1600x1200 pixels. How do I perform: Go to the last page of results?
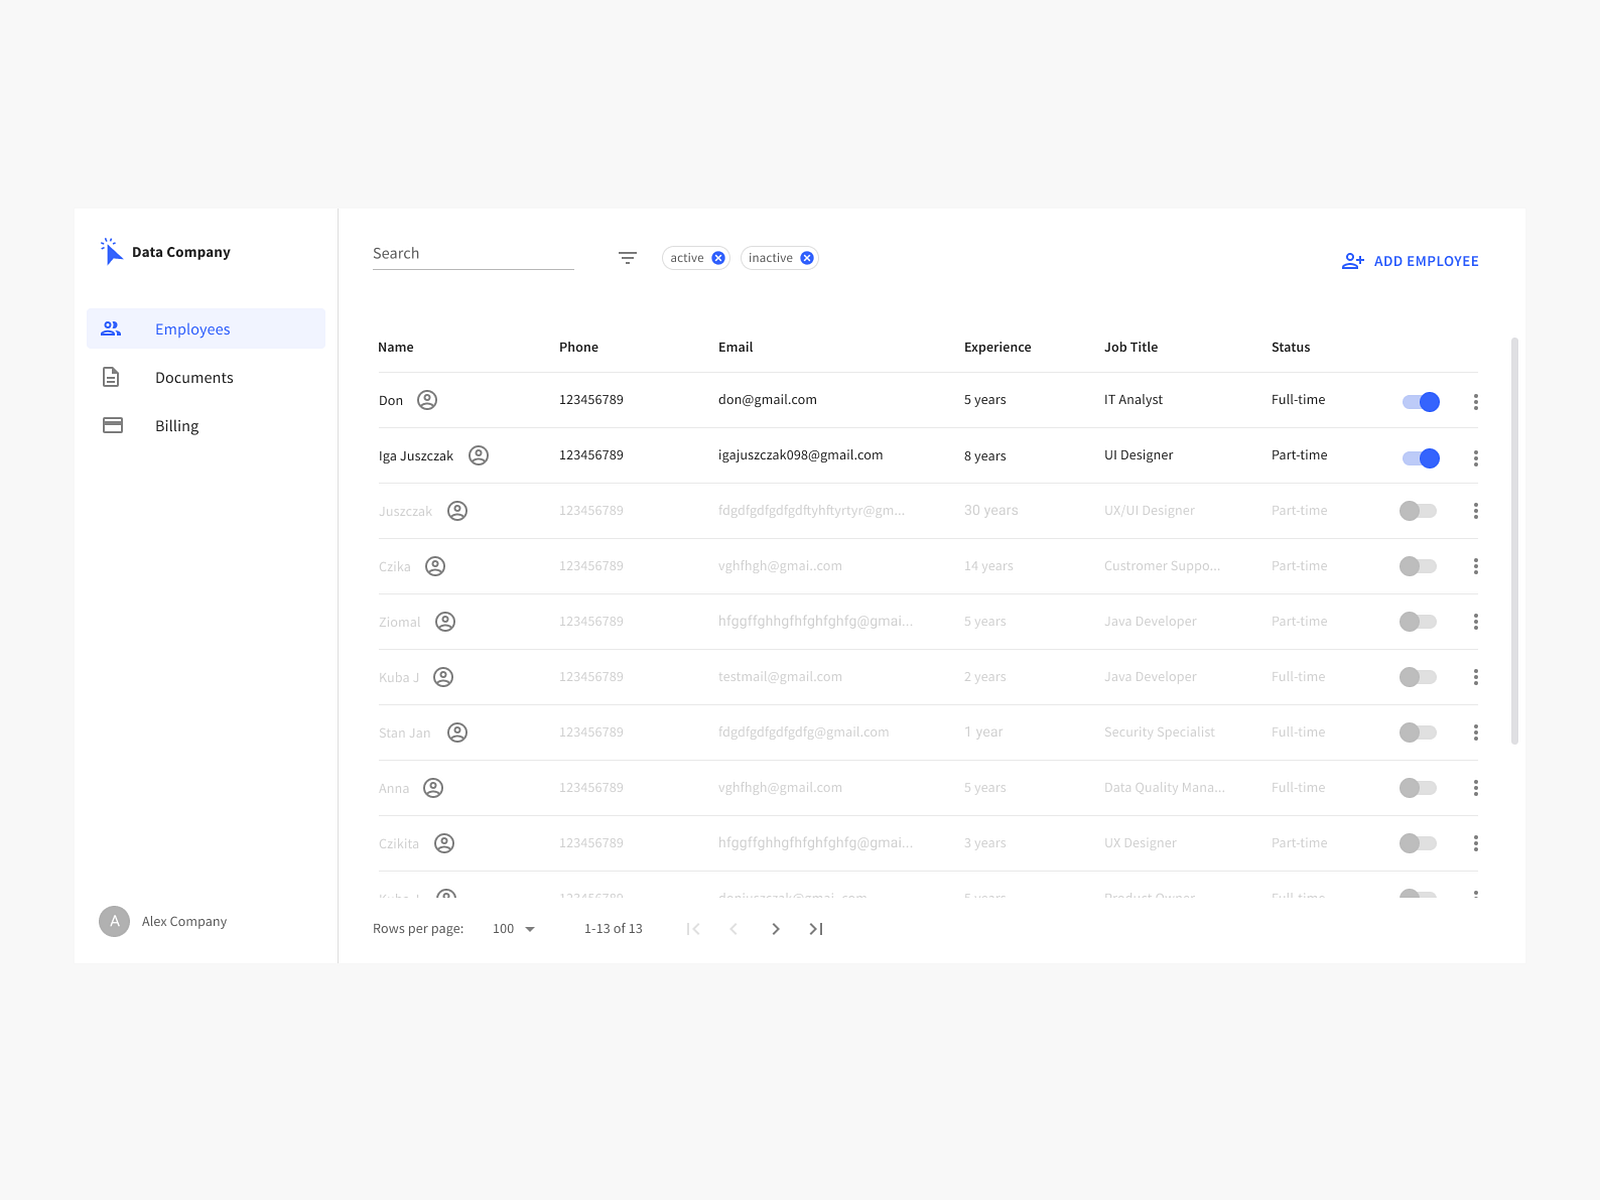tap(815, 928)
